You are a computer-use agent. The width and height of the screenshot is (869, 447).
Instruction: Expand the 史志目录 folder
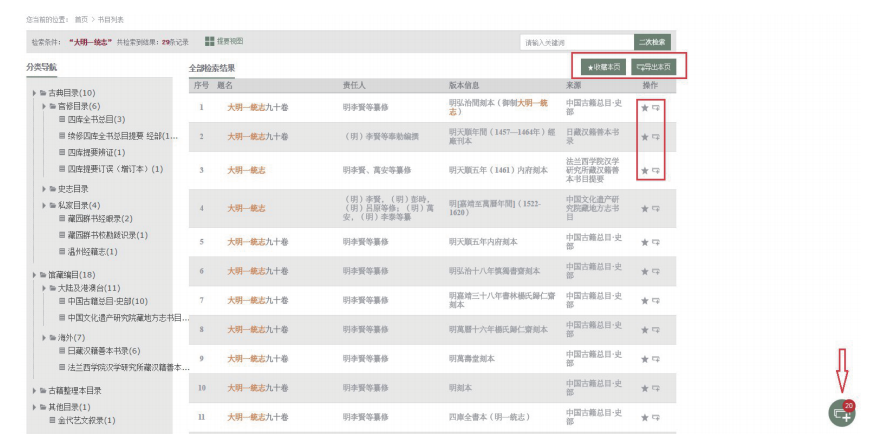[x=45, y=188]
